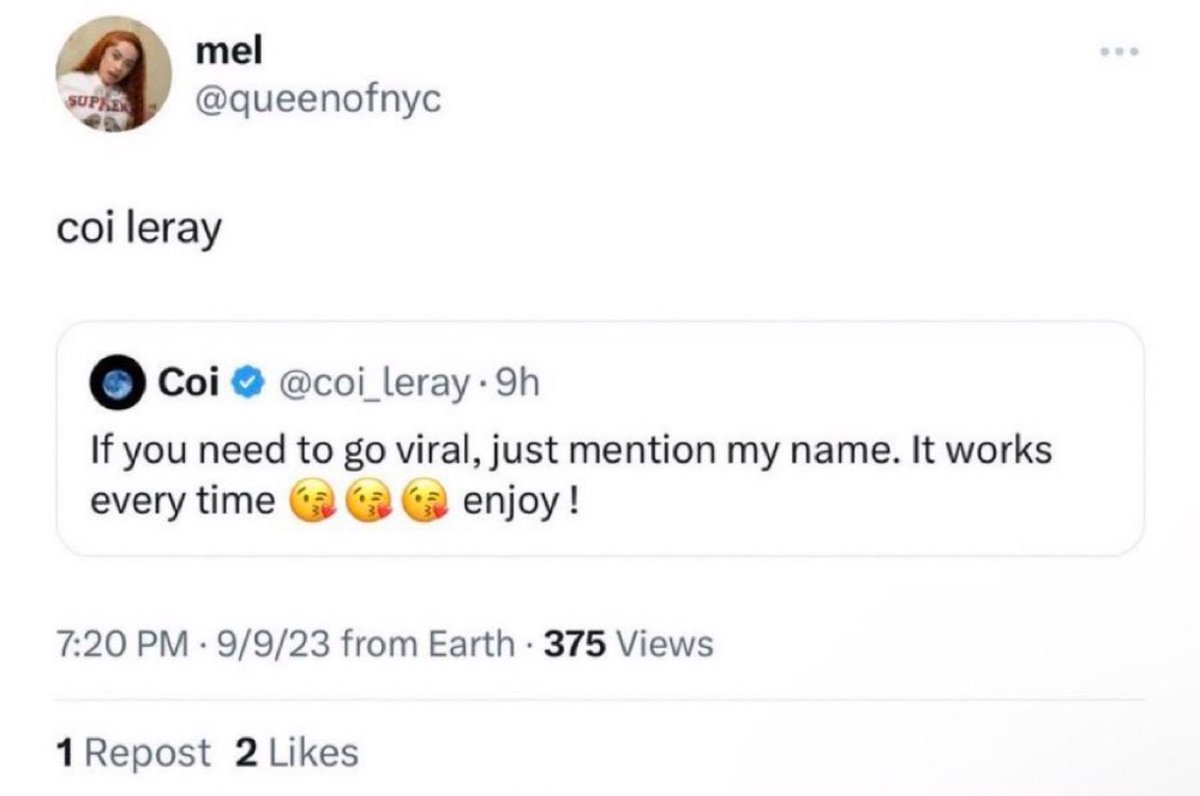Screen dimensions: 1200x796
Task: Click the "from Earth" location text
Action: click(428, 644)
